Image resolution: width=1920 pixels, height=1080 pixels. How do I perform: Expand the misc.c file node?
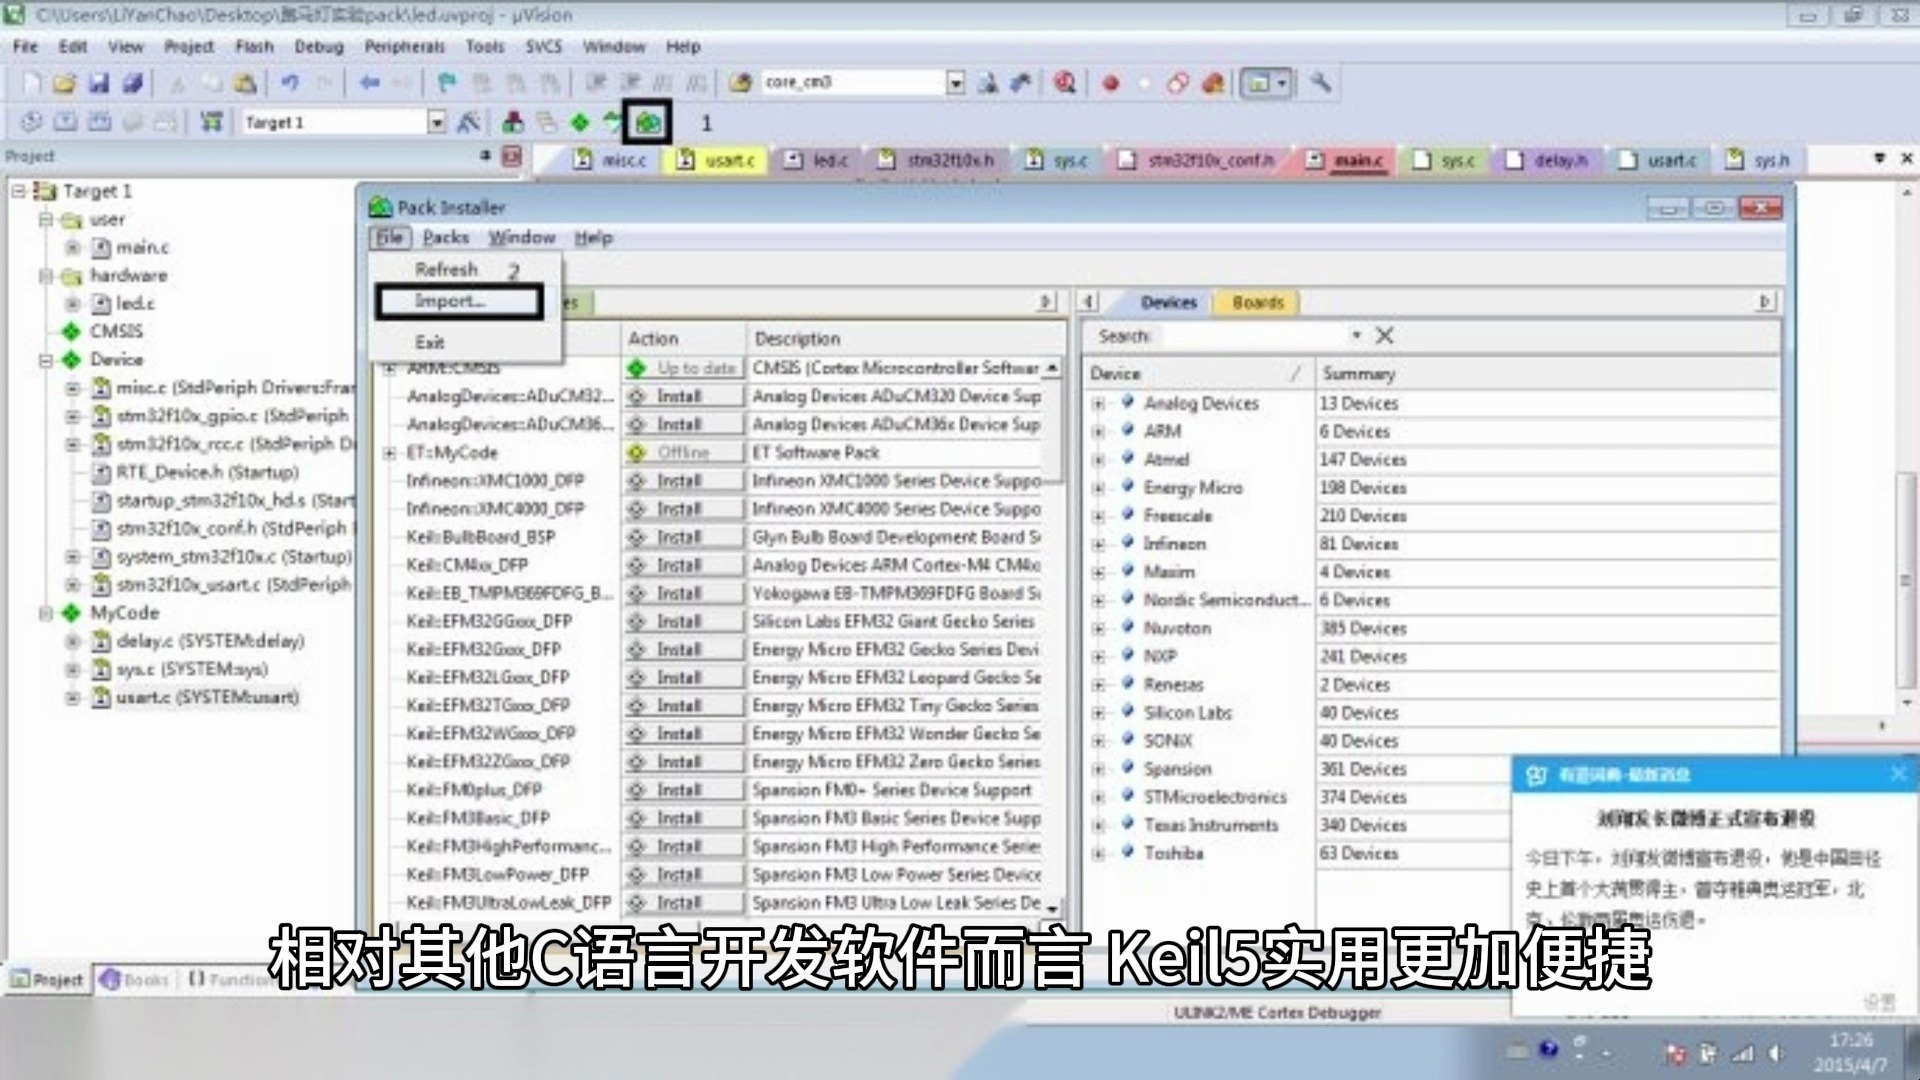click(x=73, y=387)
